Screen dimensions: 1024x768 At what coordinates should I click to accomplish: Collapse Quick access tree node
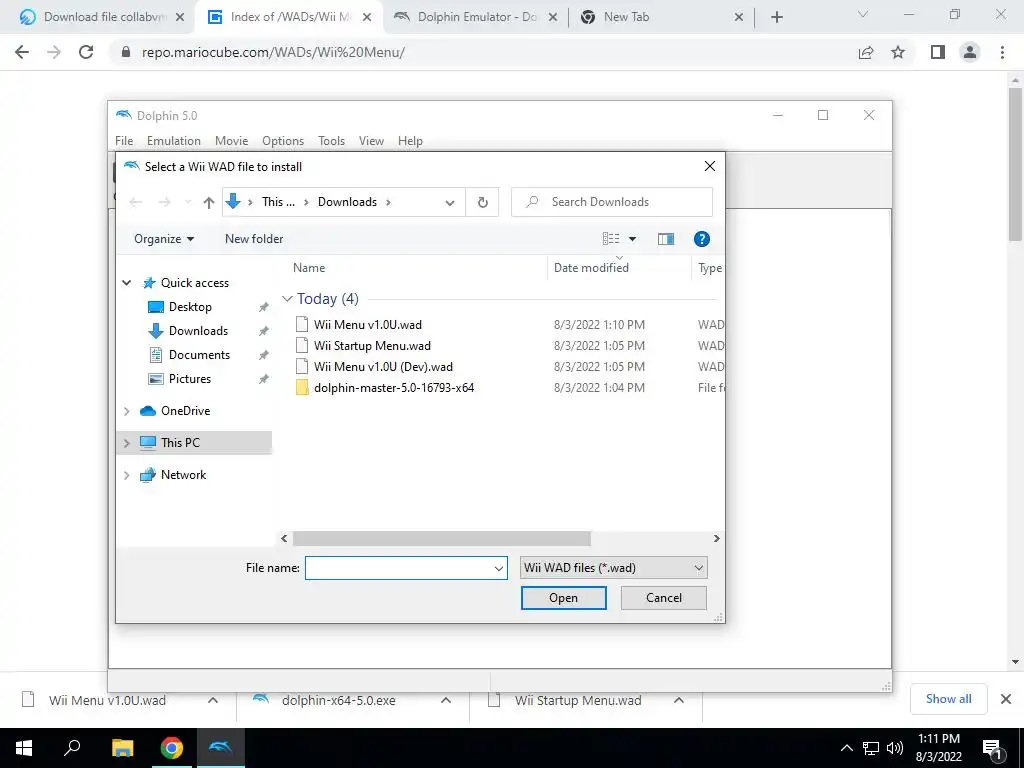click(127, 283)
